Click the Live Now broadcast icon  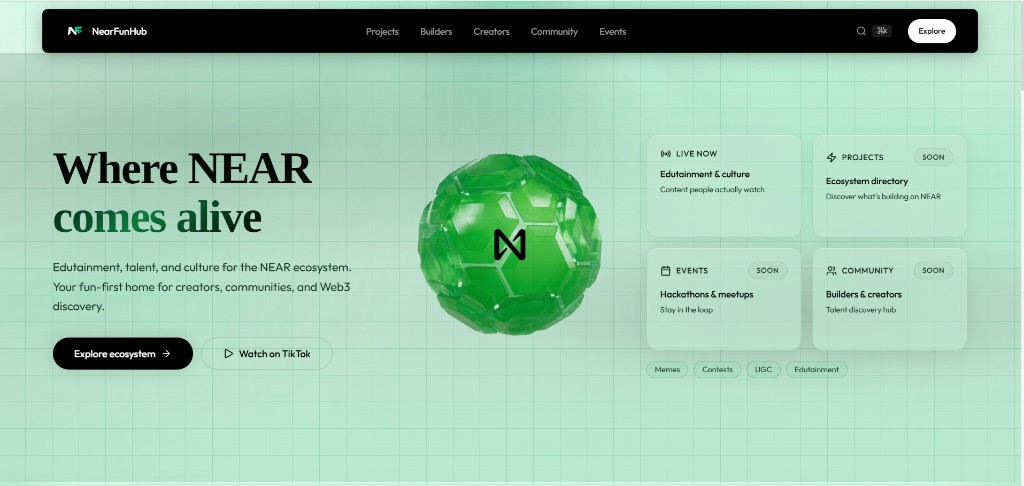click(665, 154)
